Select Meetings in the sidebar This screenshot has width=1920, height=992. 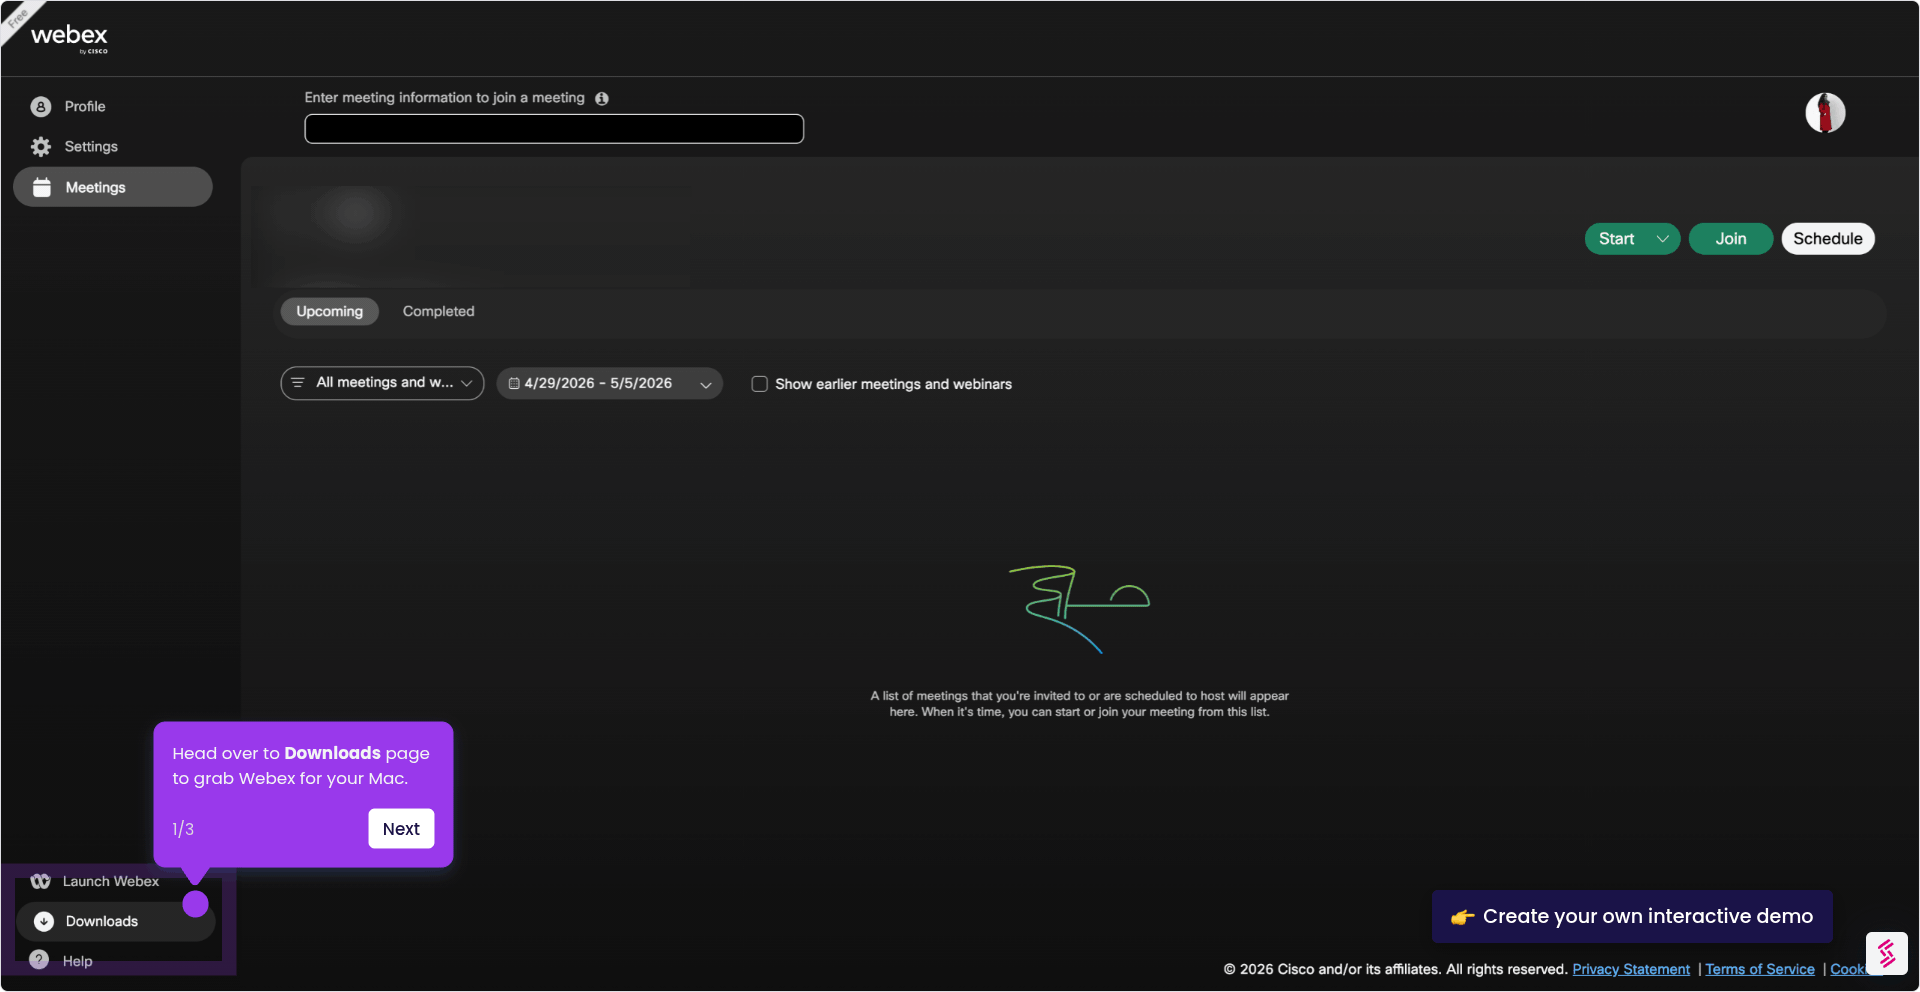coord(112,187)
